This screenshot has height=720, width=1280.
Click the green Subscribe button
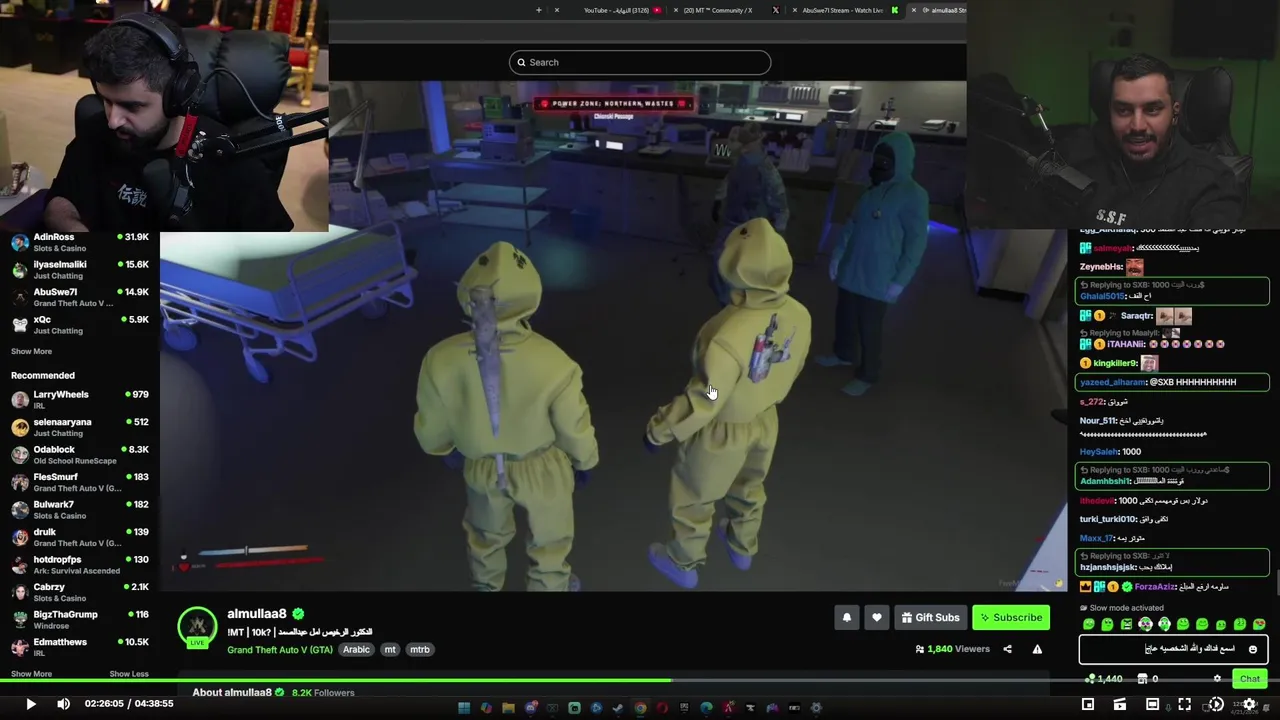tap(1010, 618)
